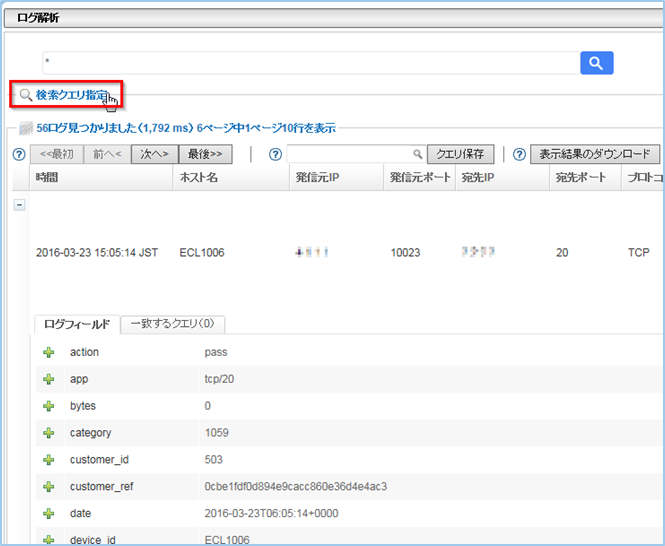Click the plus icon next to customer_id
The height and width of the screenshot is (546, 665).
pos(48,460)
